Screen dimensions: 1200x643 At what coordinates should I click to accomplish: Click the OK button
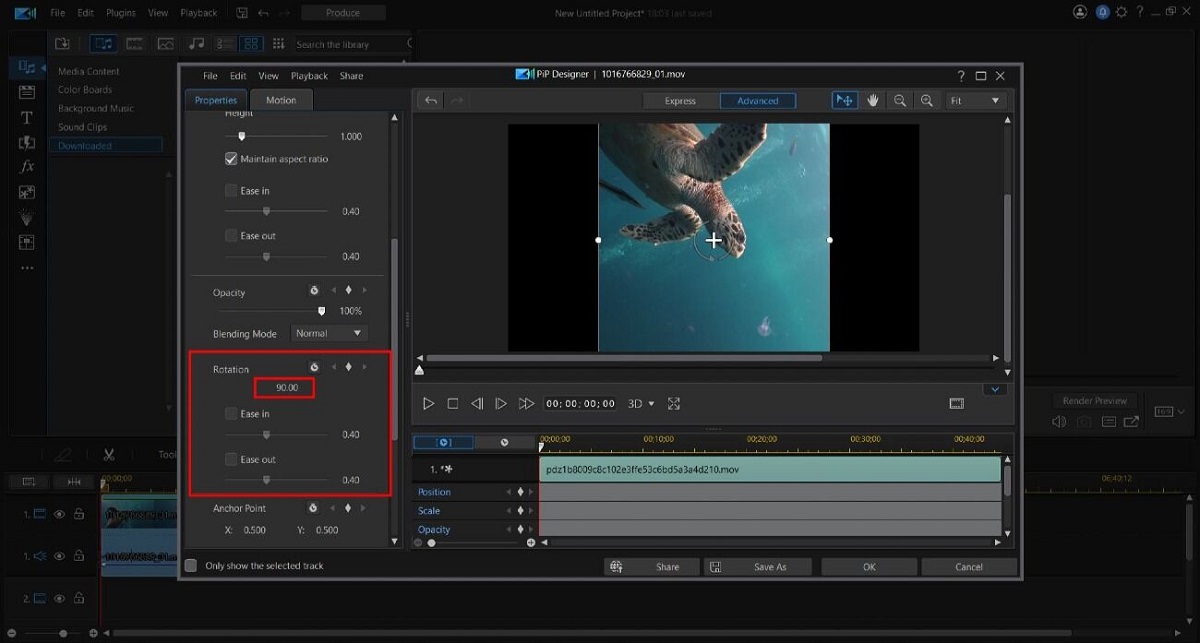869,566
